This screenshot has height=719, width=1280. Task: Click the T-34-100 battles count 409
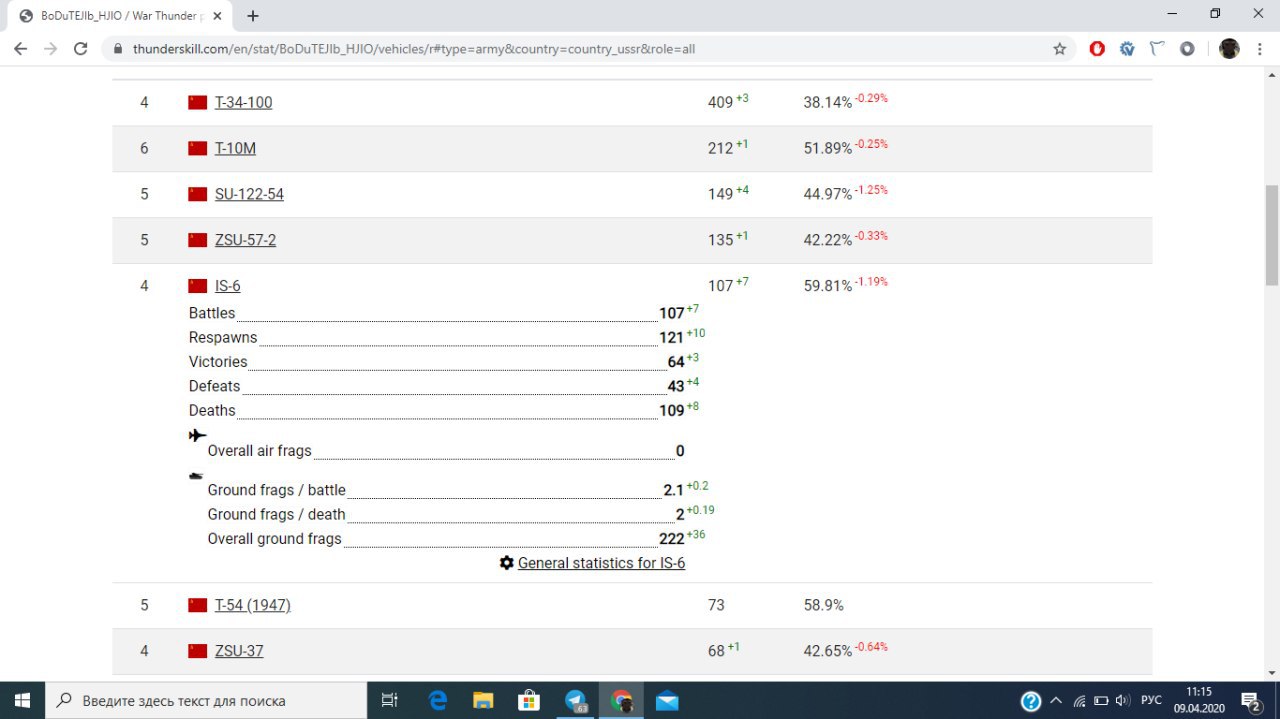[721, 102]
